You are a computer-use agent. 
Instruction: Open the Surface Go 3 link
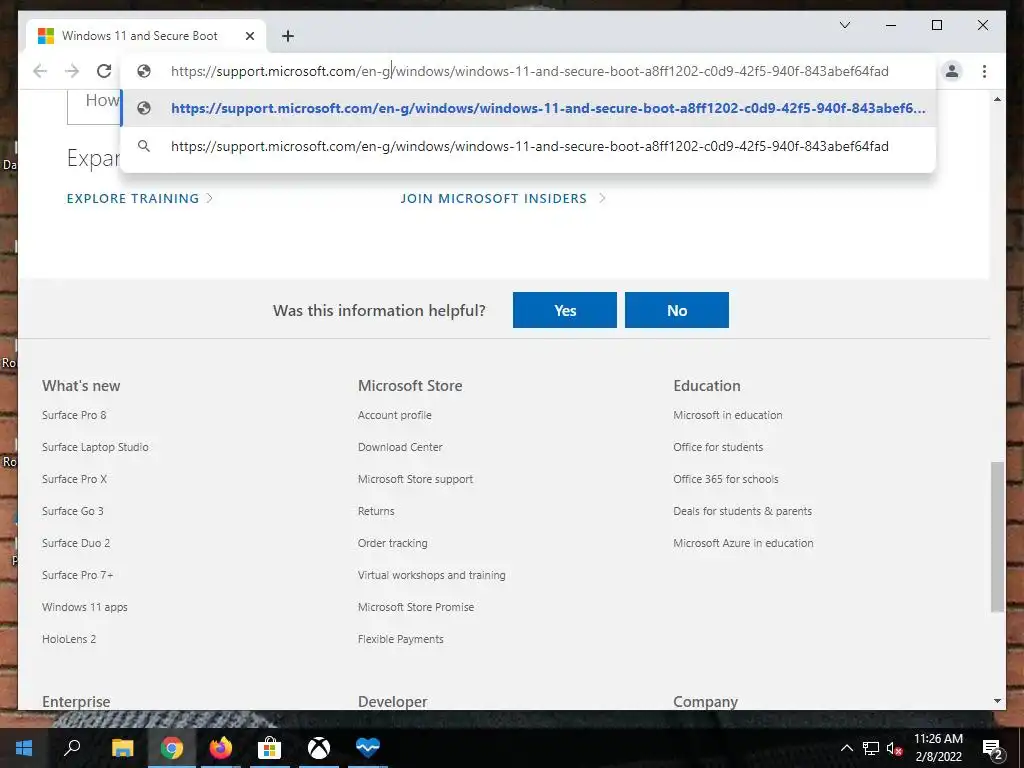[x=72, y=511]
